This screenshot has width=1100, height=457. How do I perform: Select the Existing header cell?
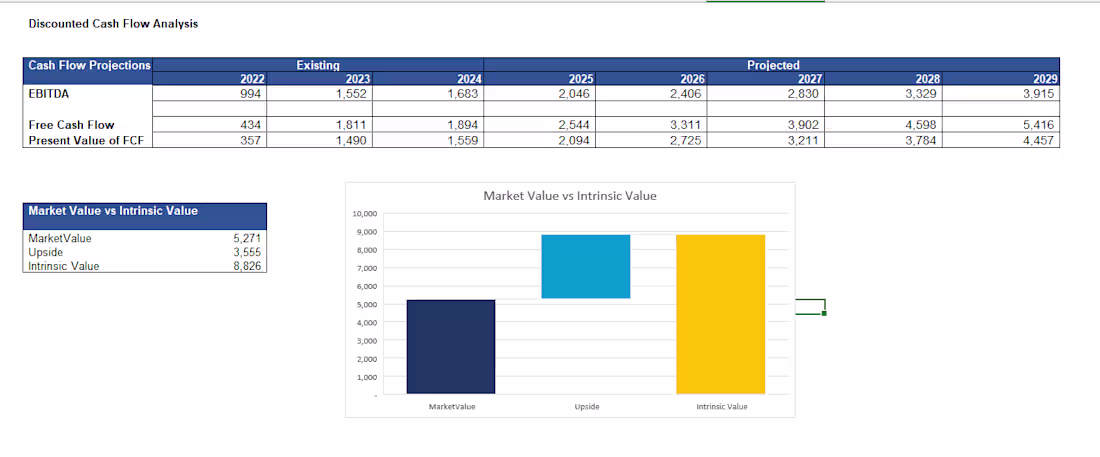pos(318,65)
